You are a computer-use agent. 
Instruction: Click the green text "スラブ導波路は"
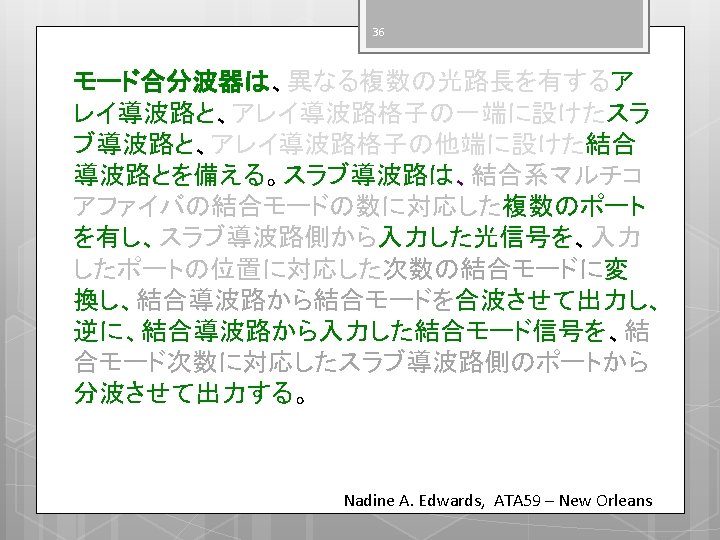(x=369, y=175)
